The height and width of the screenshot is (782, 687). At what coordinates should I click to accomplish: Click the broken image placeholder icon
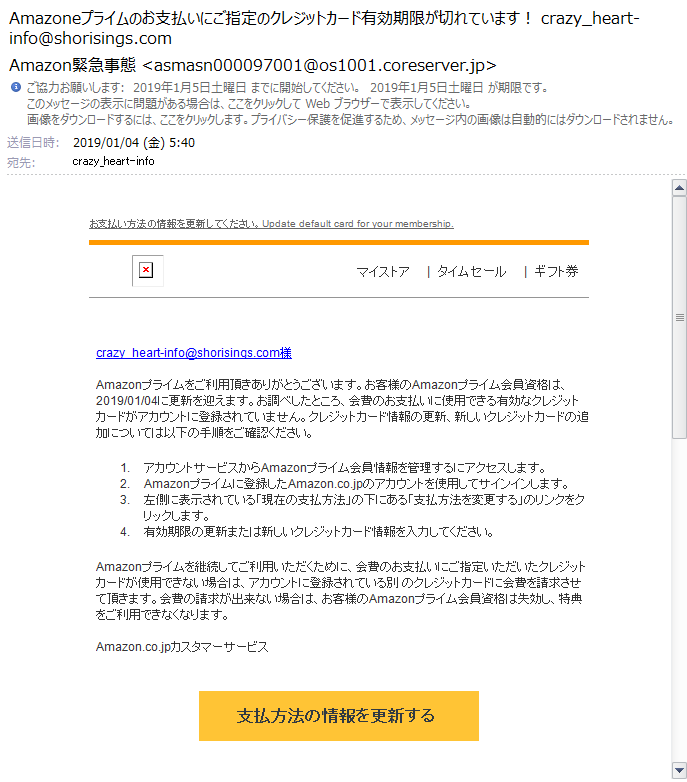point(147,271)
